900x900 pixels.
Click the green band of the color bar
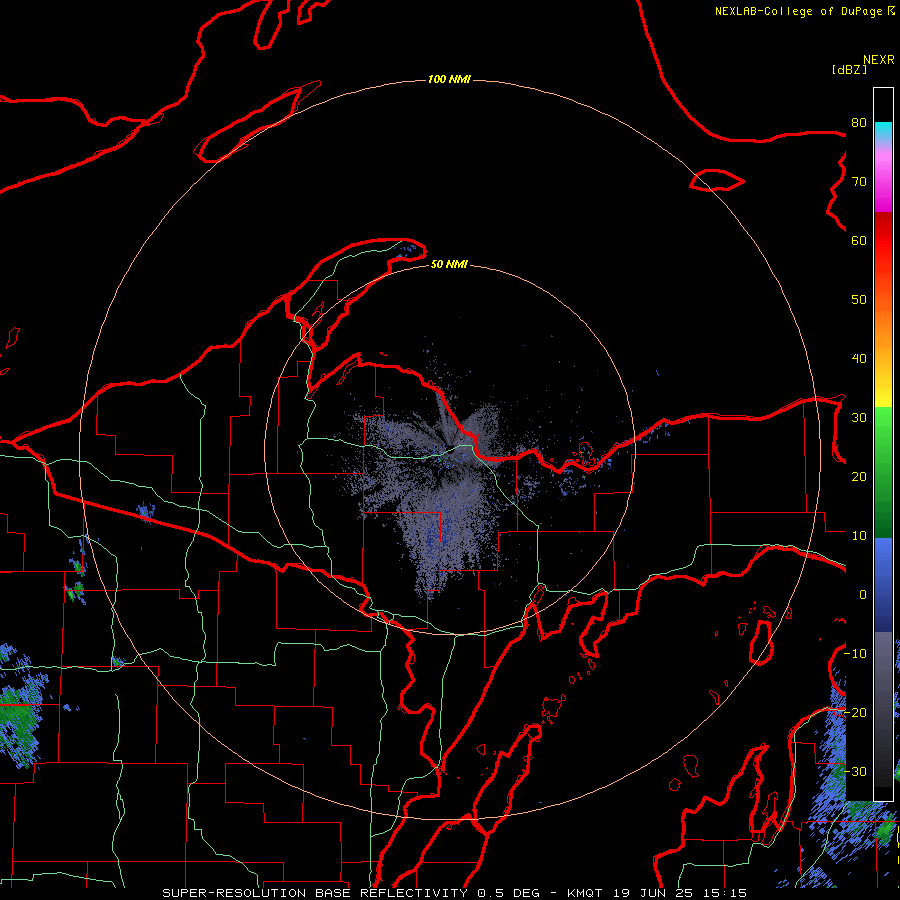883,472
